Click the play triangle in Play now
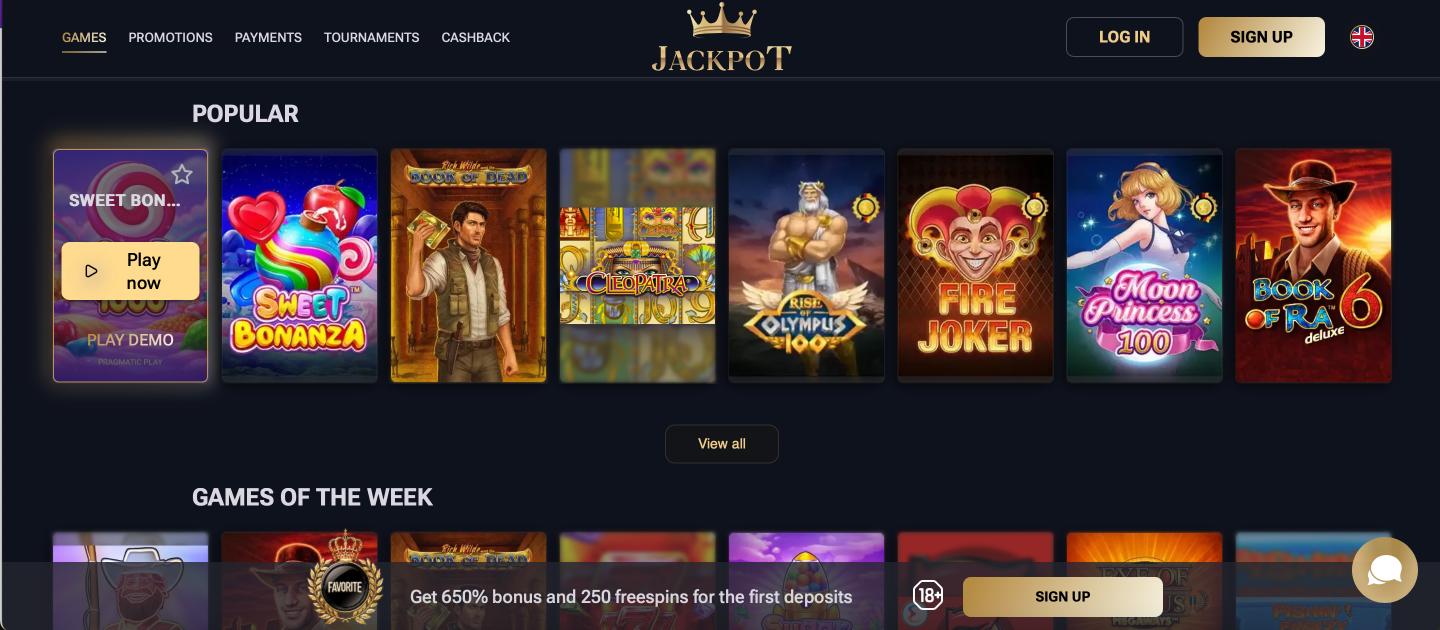Image resolution: width=1440 pixels, height=630 pixels. [x=92, y=271]
